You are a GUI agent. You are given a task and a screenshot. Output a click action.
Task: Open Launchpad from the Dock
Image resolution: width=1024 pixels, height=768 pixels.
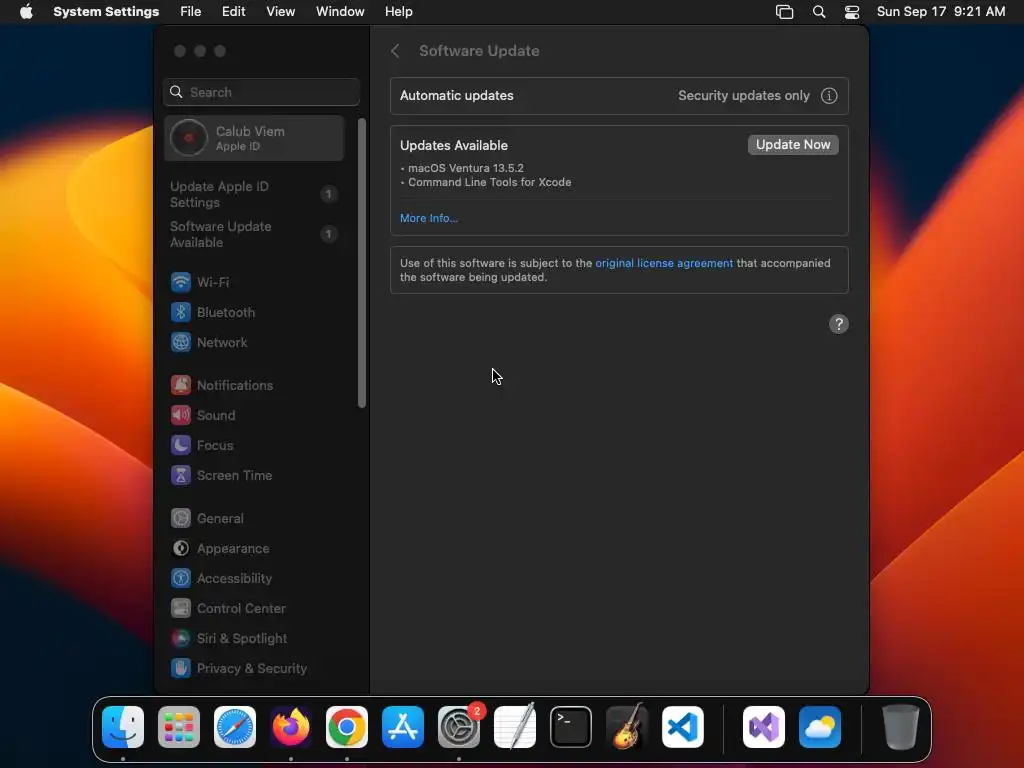179,727
